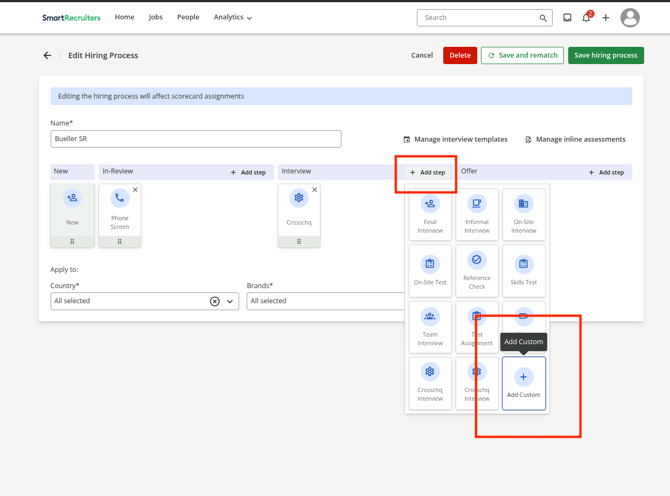Open the People menu item
The width and height of the screenshot is (670, 496).
tap(188, 17)
